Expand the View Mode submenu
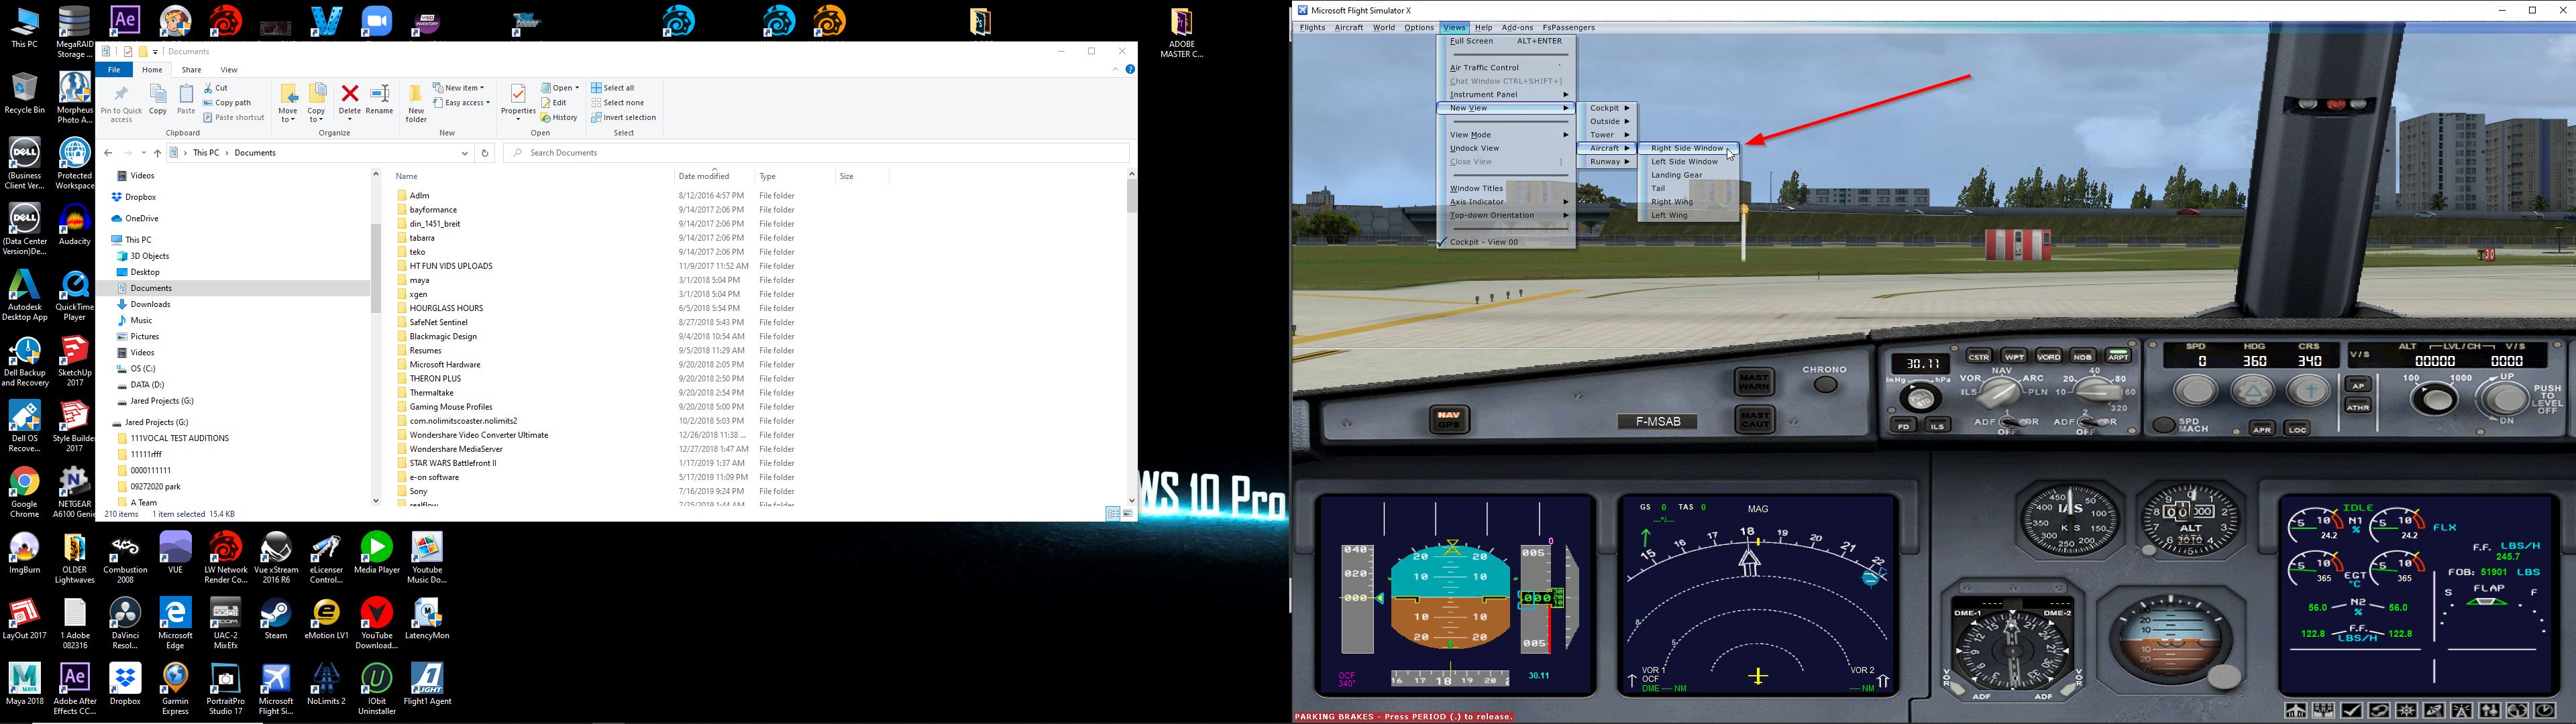2576x724 pixels. pos(1507,135)
